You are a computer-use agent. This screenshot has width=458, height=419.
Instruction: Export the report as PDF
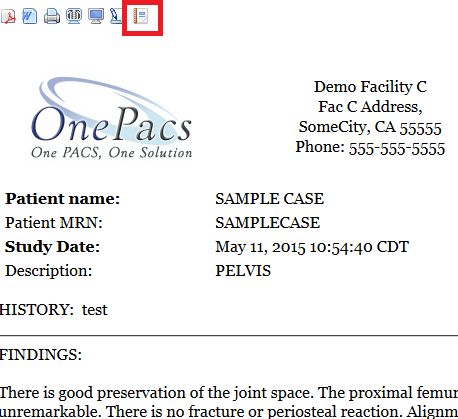click(8, 16)
